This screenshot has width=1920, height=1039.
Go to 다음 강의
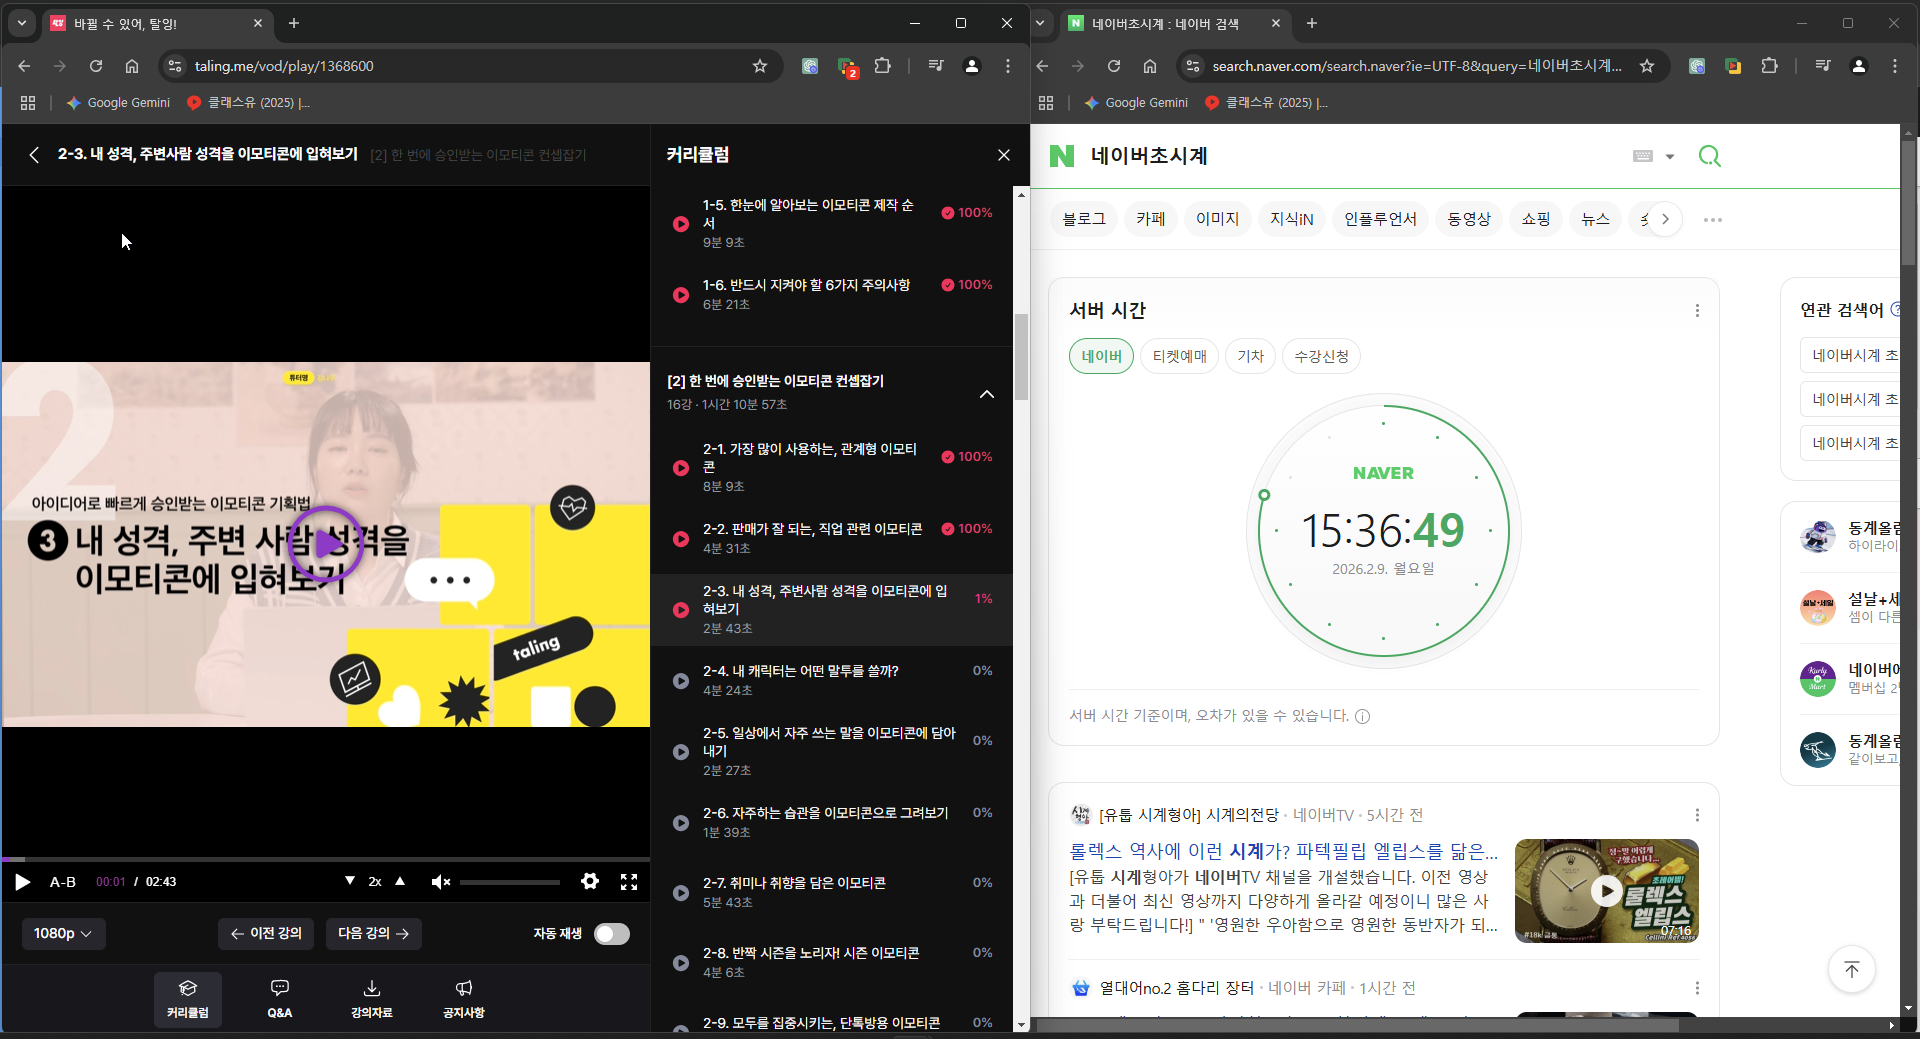click(x=374, y=934)
